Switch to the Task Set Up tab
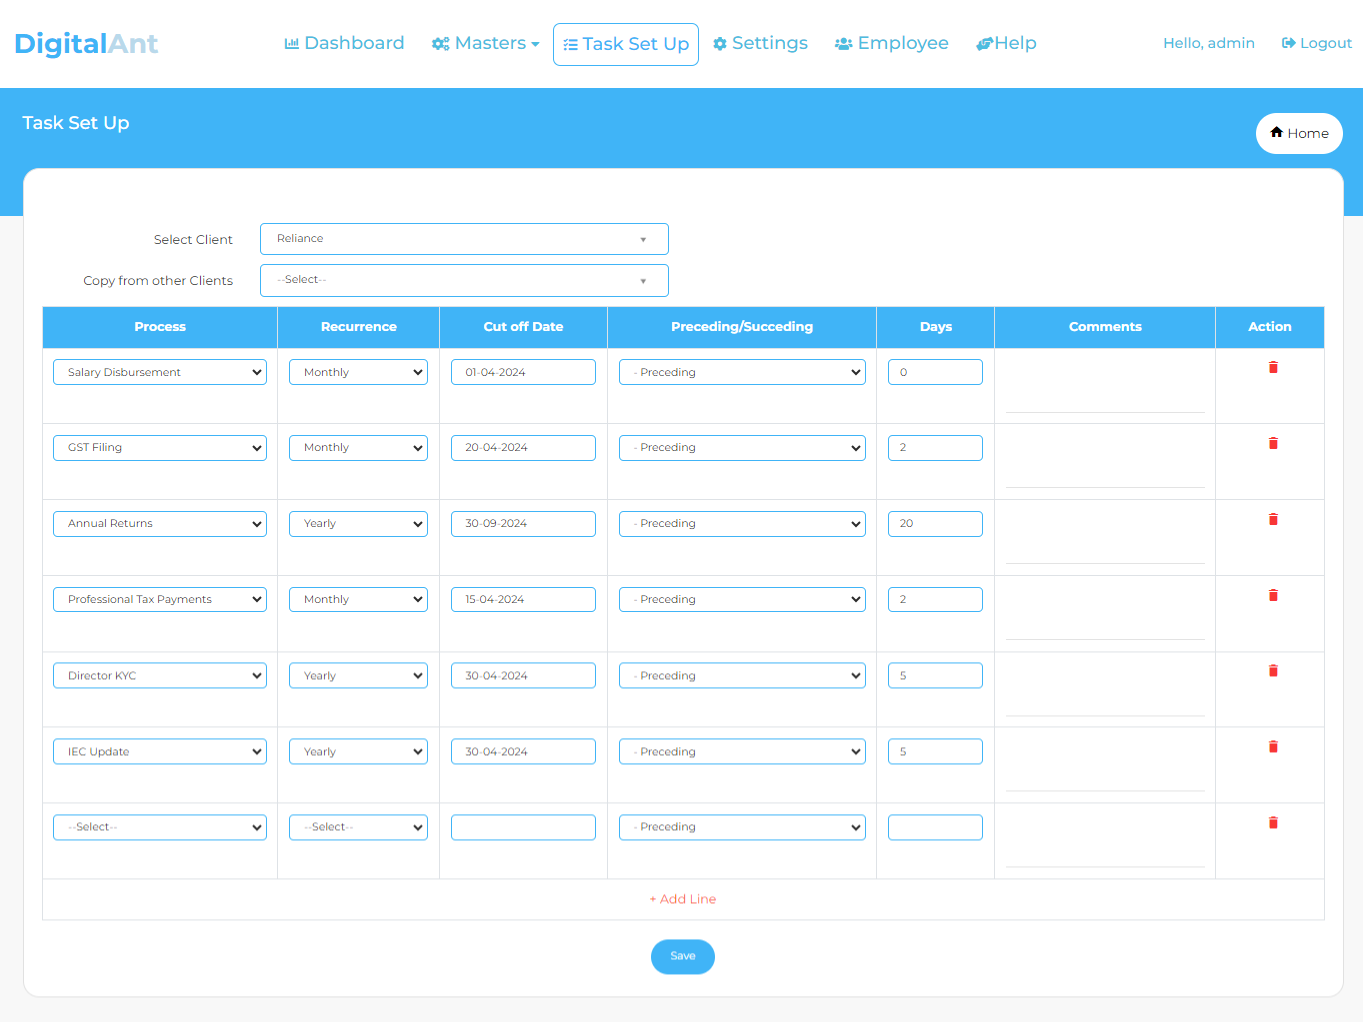This screenshot has width=1363, height=1022. [x=625, y=44]
